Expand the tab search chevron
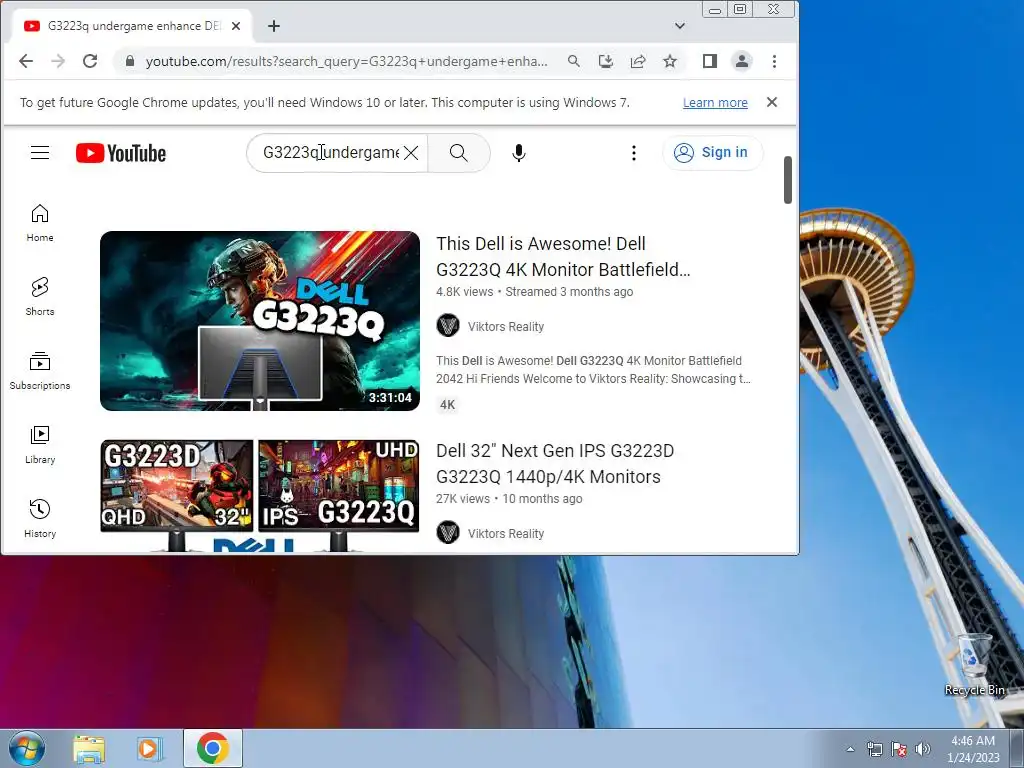Image resolution: width=1024 pixels, height=768 pixels. (680, 26)
